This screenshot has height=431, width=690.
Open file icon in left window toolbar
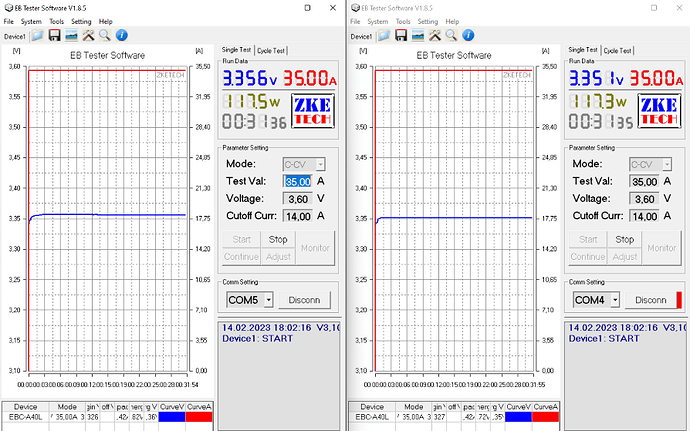coord(37,36)
